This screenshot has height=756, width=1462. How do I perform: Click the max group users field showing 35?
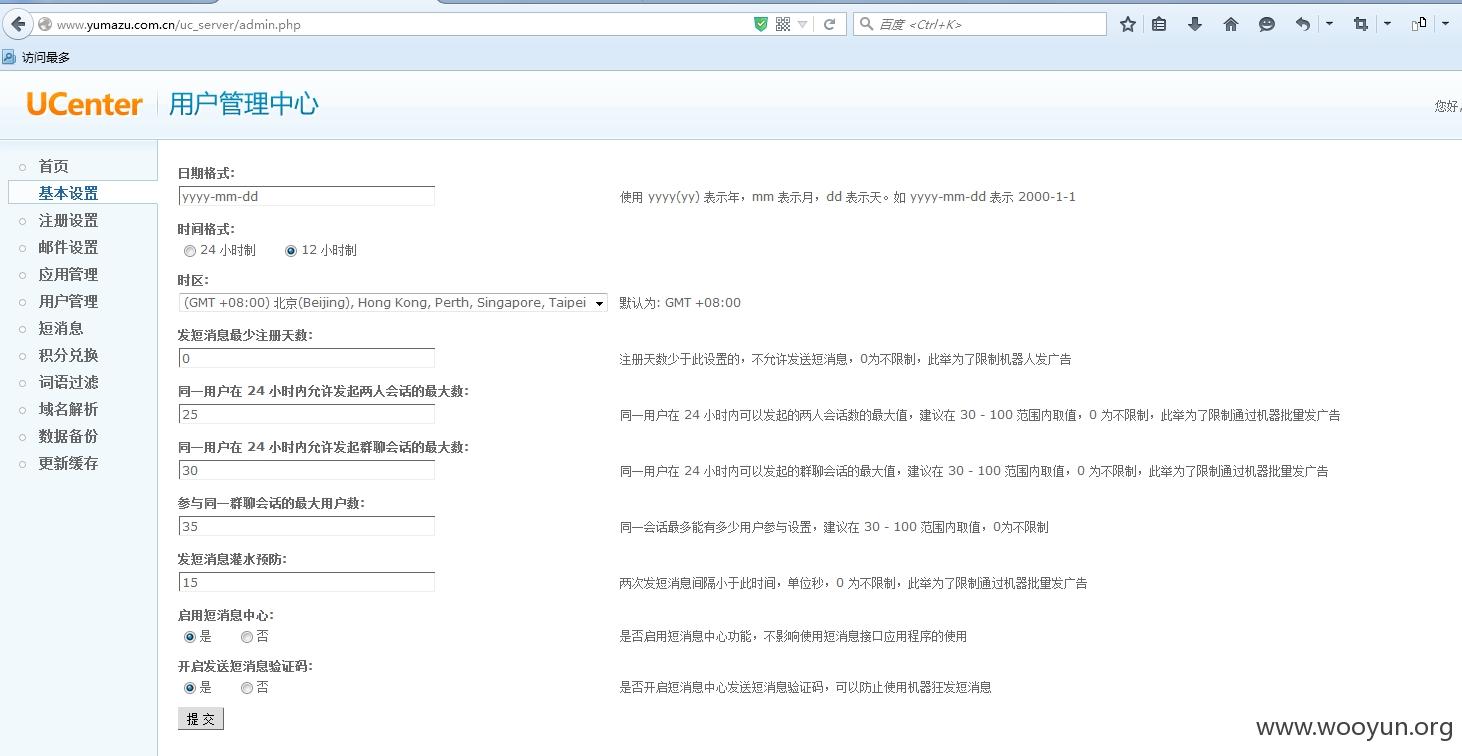click(306, 526)
